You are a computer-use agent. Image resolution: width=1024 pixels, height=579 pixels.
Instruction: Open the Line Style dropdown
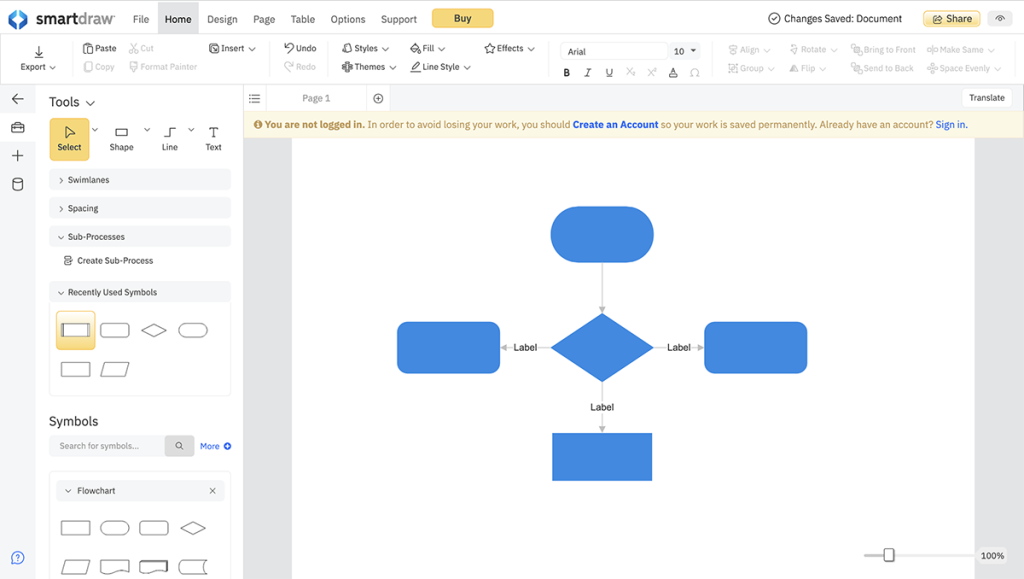438,67
